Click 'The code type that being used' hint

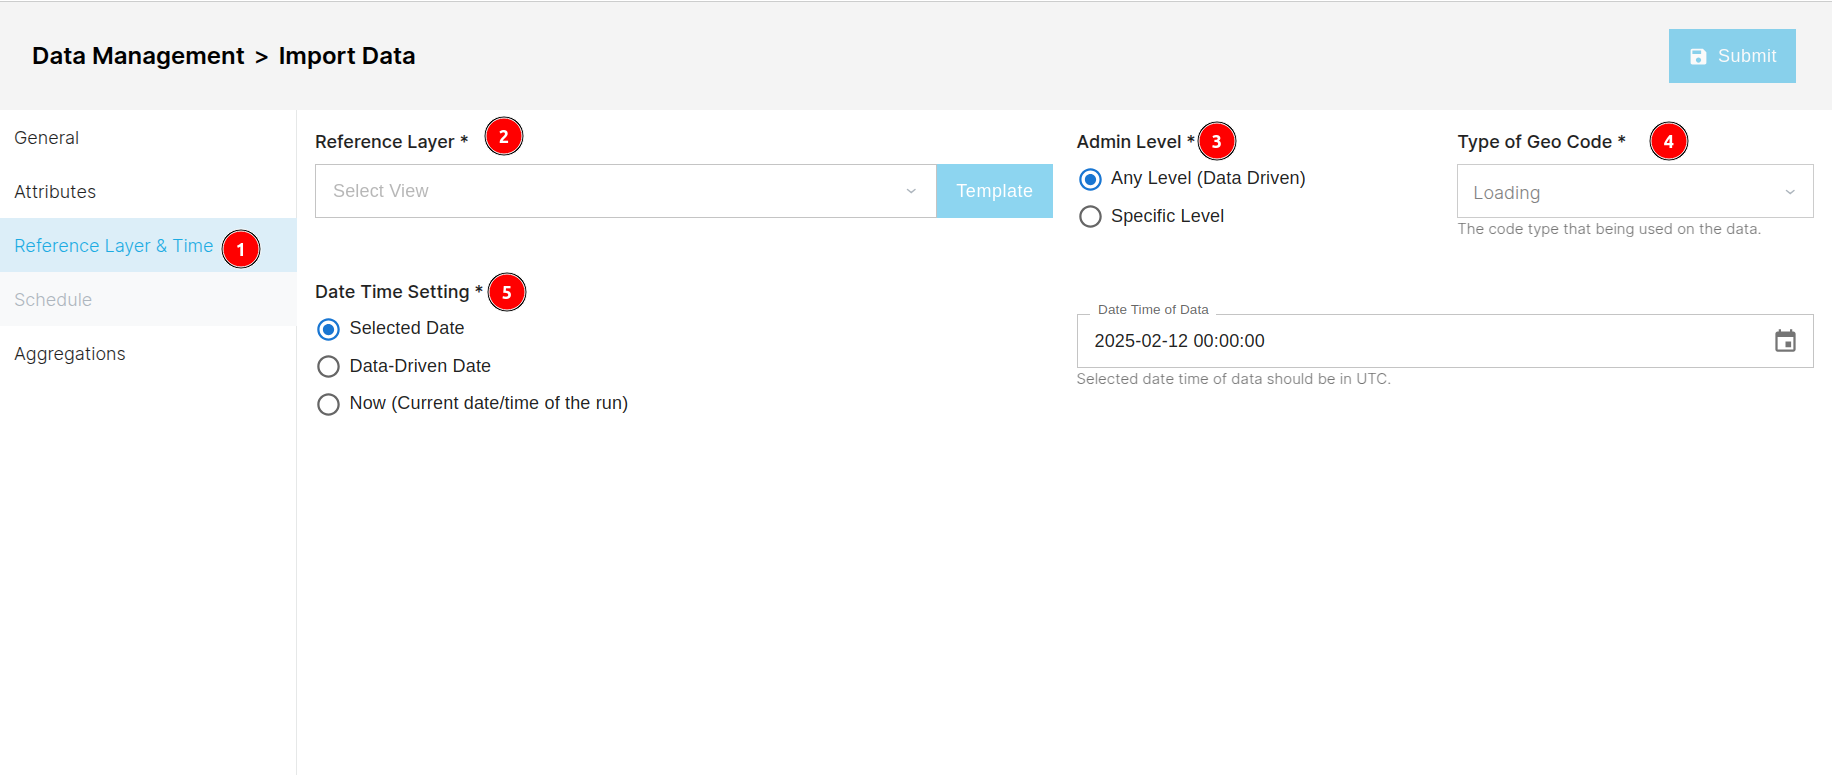[1609, 229]
